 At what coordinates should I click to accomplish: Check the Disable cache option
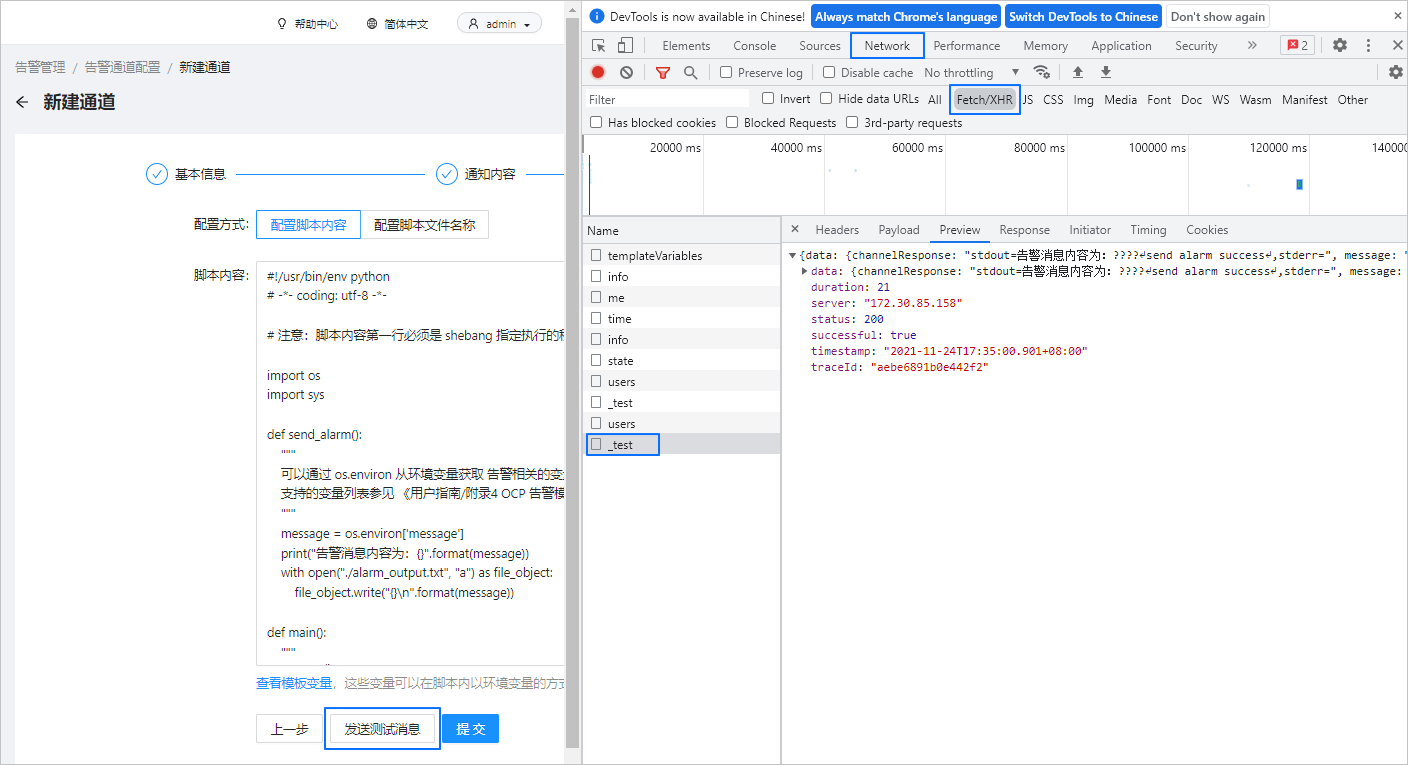pyautogui.click(x=829, y=72)
